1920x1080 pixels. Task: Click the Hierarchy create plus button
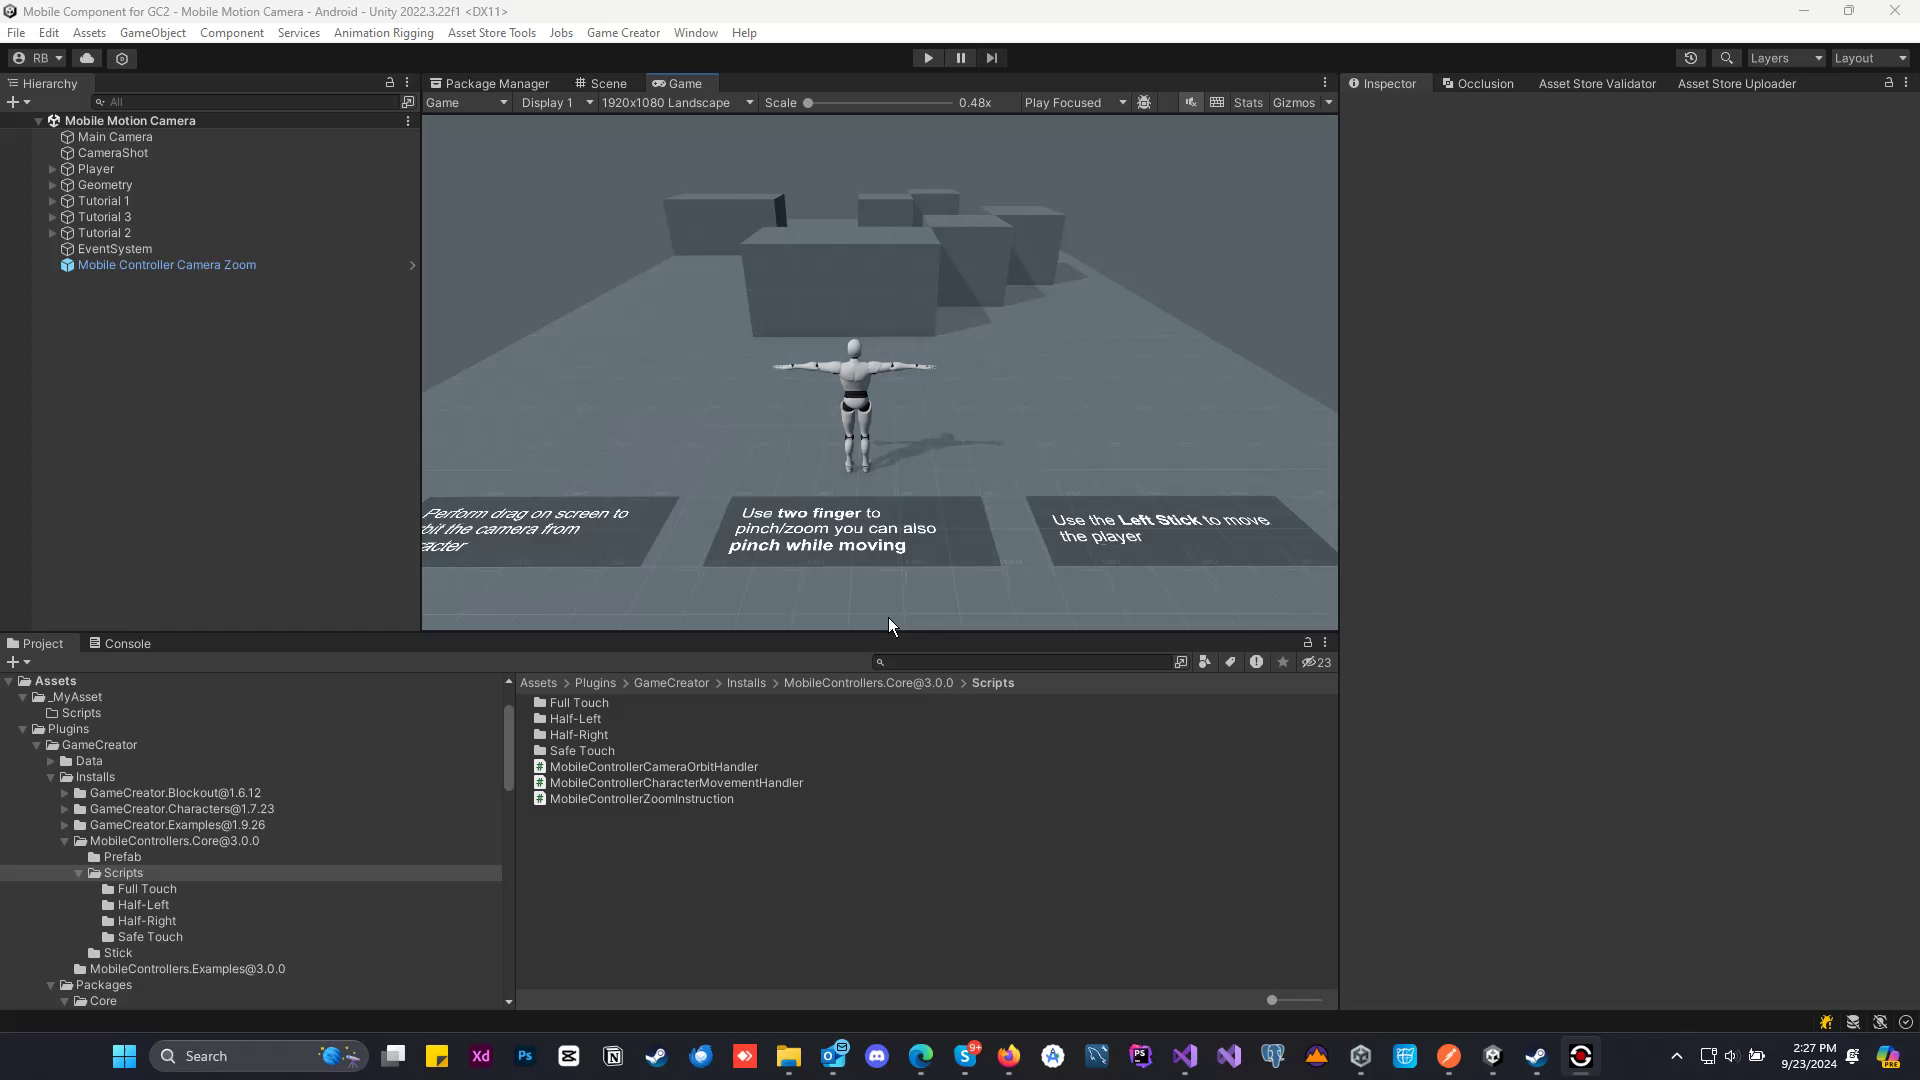point(18,102)
